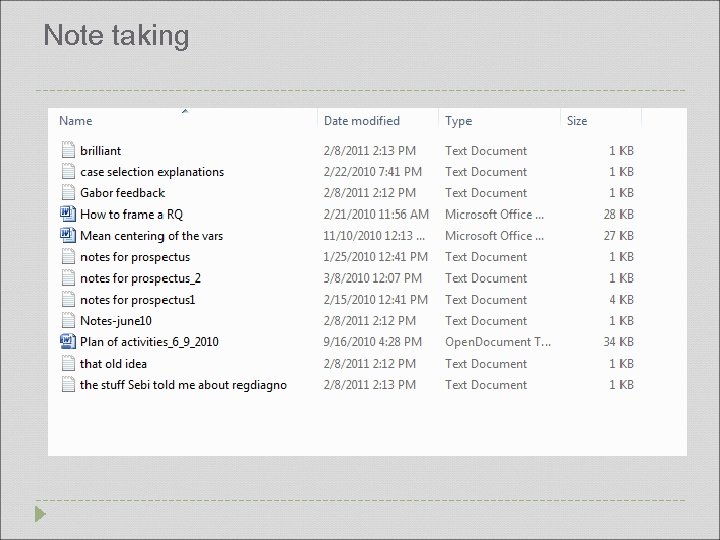Click the text file icon for brilliant

click(x=68, y=150)
